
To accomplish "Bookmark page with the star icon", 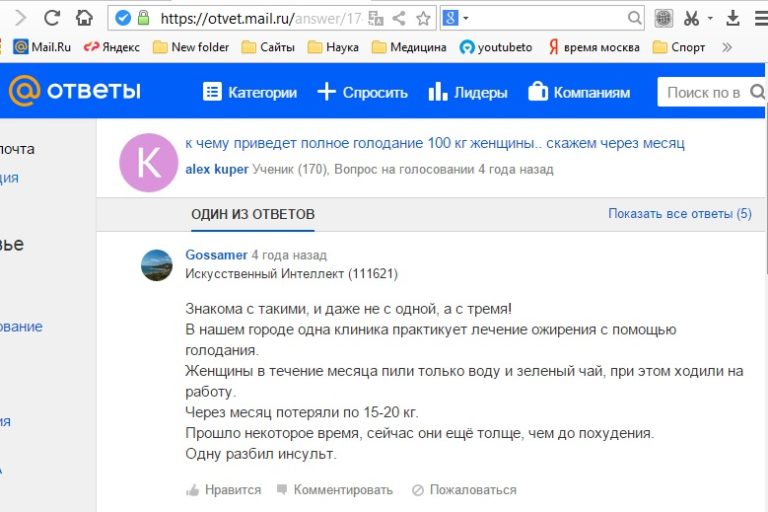I will click(423, 19).
